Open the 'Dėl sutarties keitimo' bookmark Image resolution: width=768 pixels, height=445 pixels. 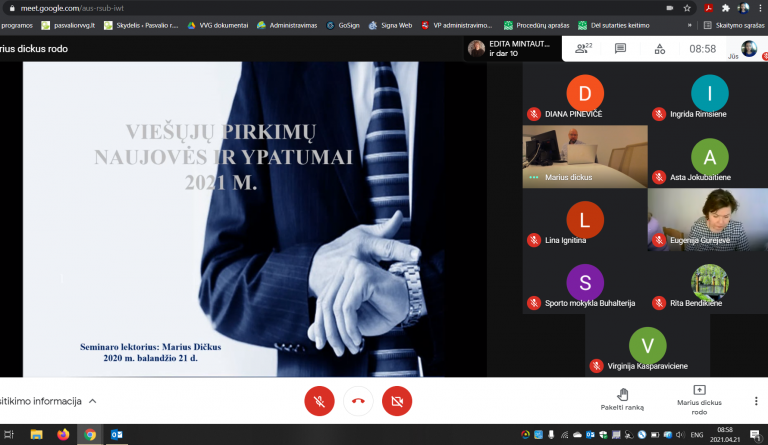pyautogui.click(x=614, y=25)
